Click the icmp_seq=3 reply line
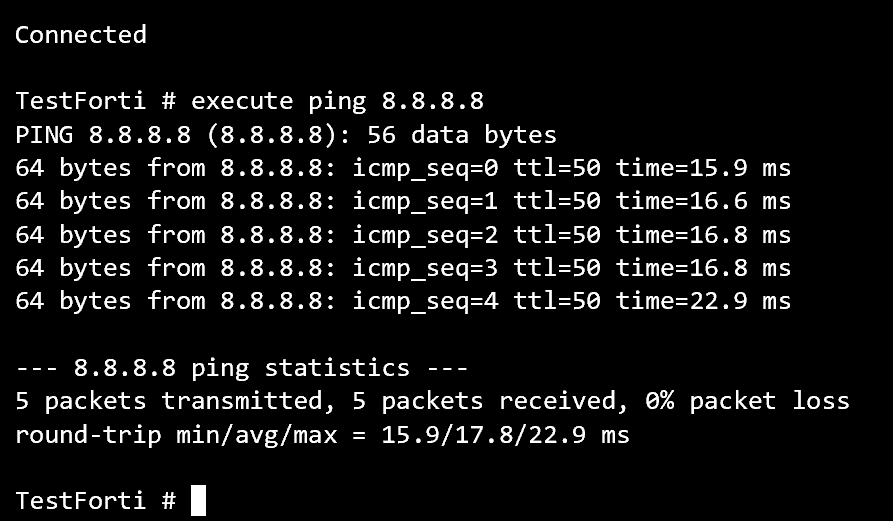 click(x=403, y=268)
